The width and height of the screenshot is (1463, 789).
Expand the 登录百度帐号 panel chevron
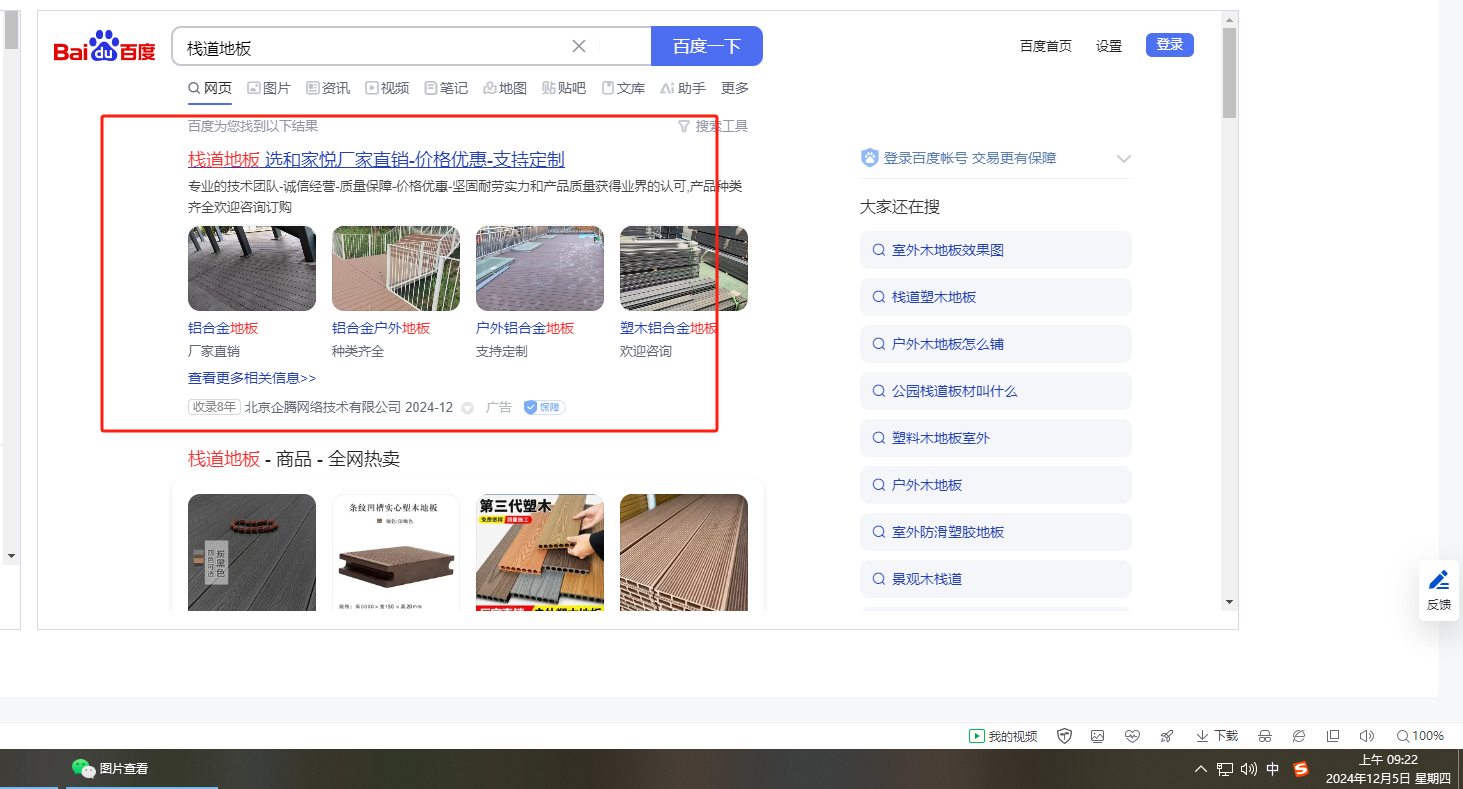click(x=1123, y=159)
